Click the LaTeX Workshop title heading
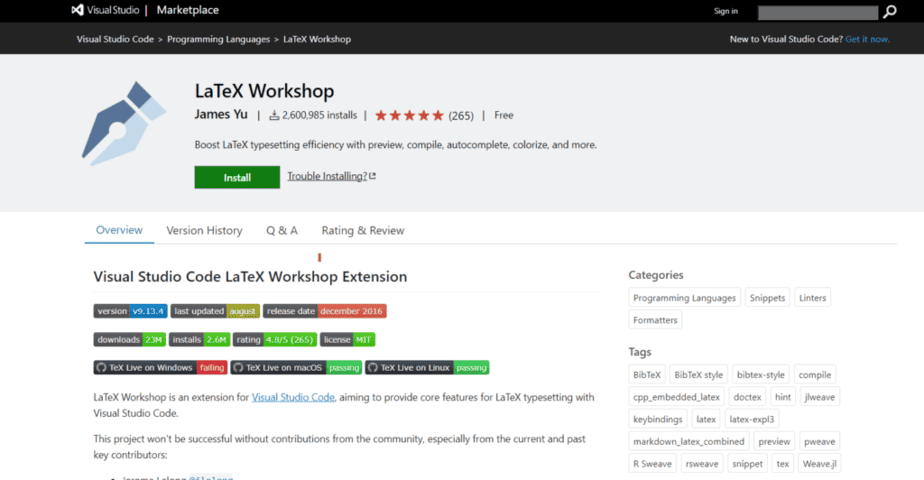 (x=265, y=91)
